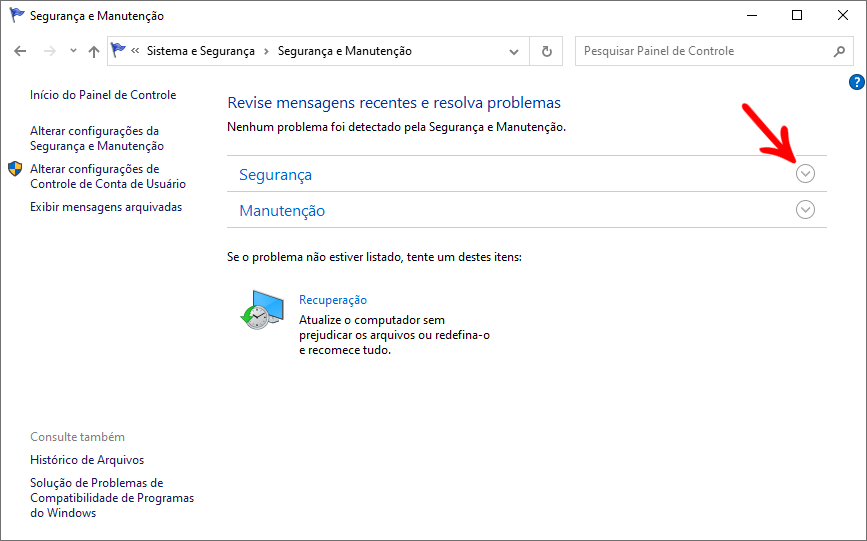Refresh the Control Panel page
Image resolution: width=867 pixels, height=541 pixels.
pyautogui.click(x=546, y=51)
